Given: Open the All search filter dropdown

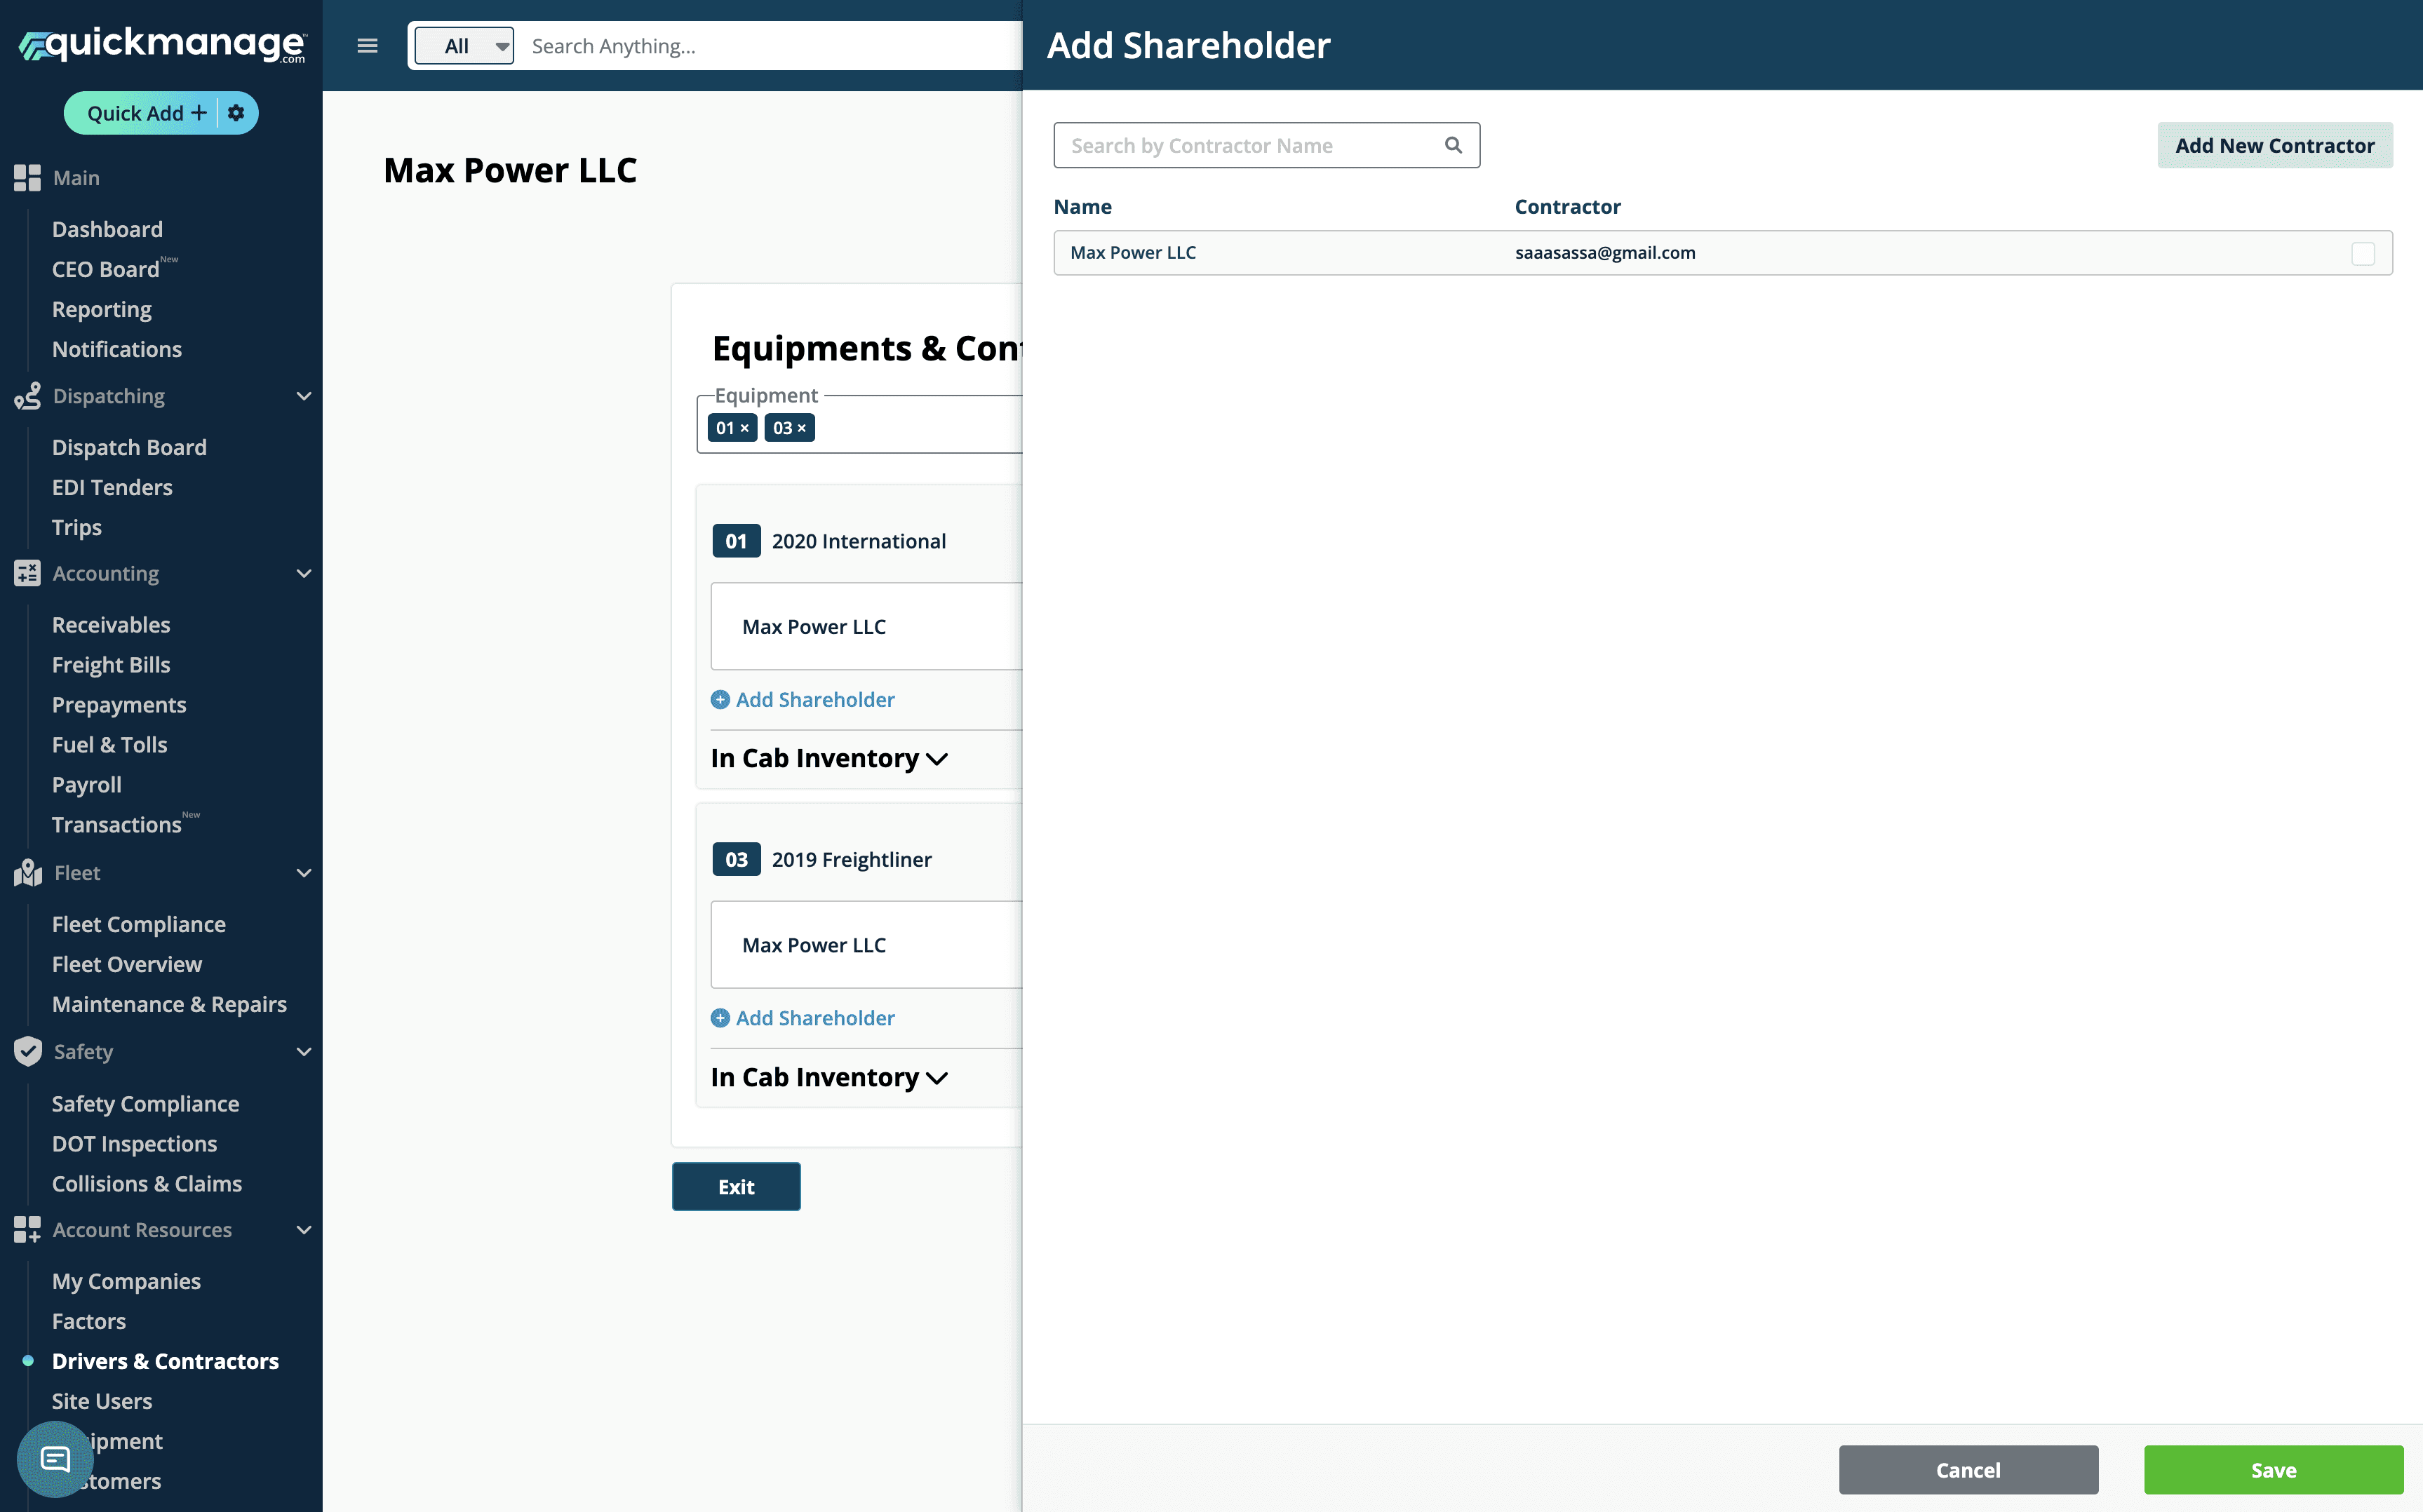Looking at the screenshot, I should point(465,46).
